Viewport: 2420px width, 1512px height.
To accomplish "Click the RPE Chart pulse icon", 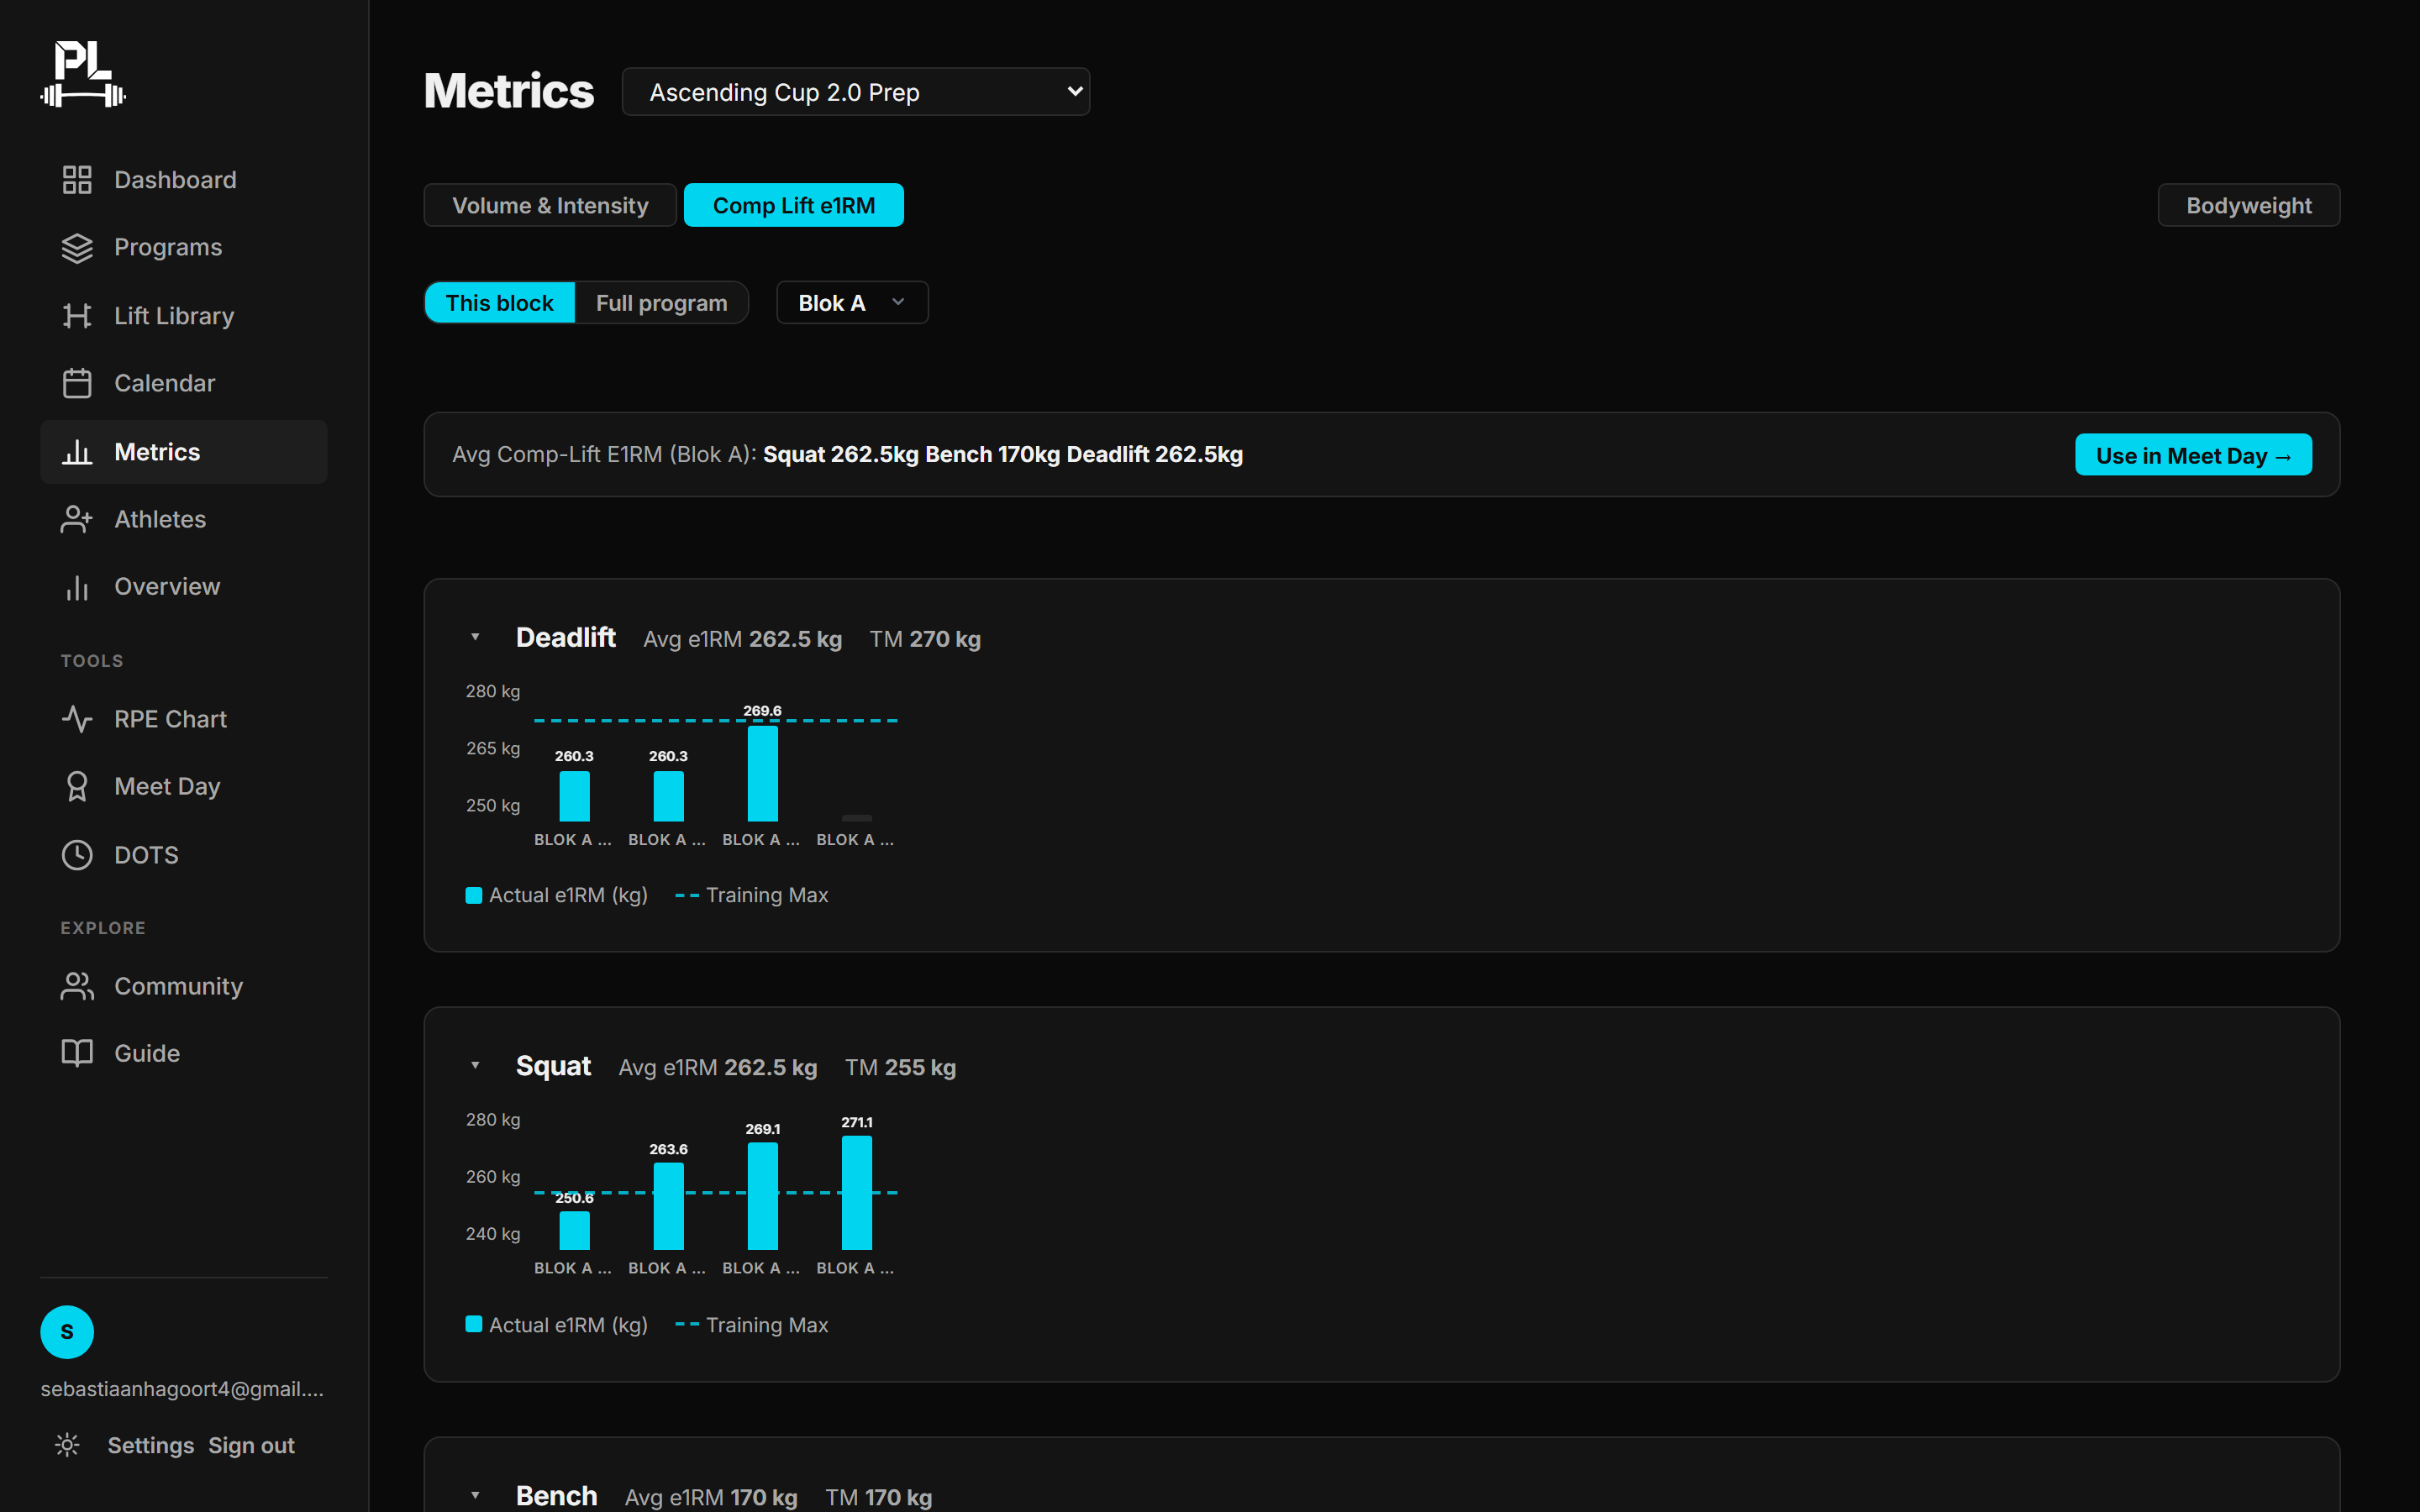I will [x=77, y=719].
